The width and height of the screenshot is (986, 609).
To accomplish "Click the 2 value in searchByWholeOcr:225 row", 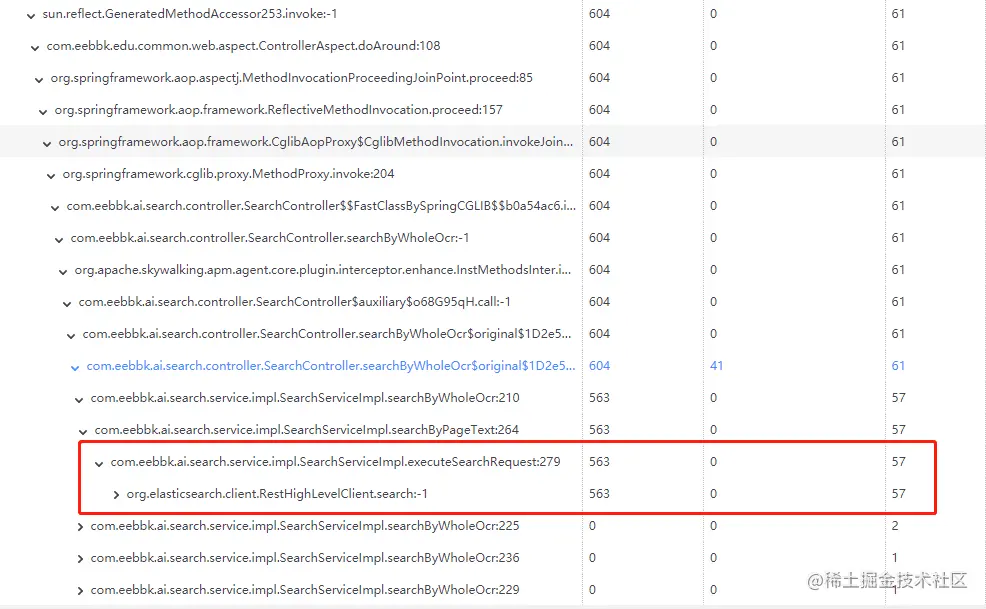I will pos(895,526).
